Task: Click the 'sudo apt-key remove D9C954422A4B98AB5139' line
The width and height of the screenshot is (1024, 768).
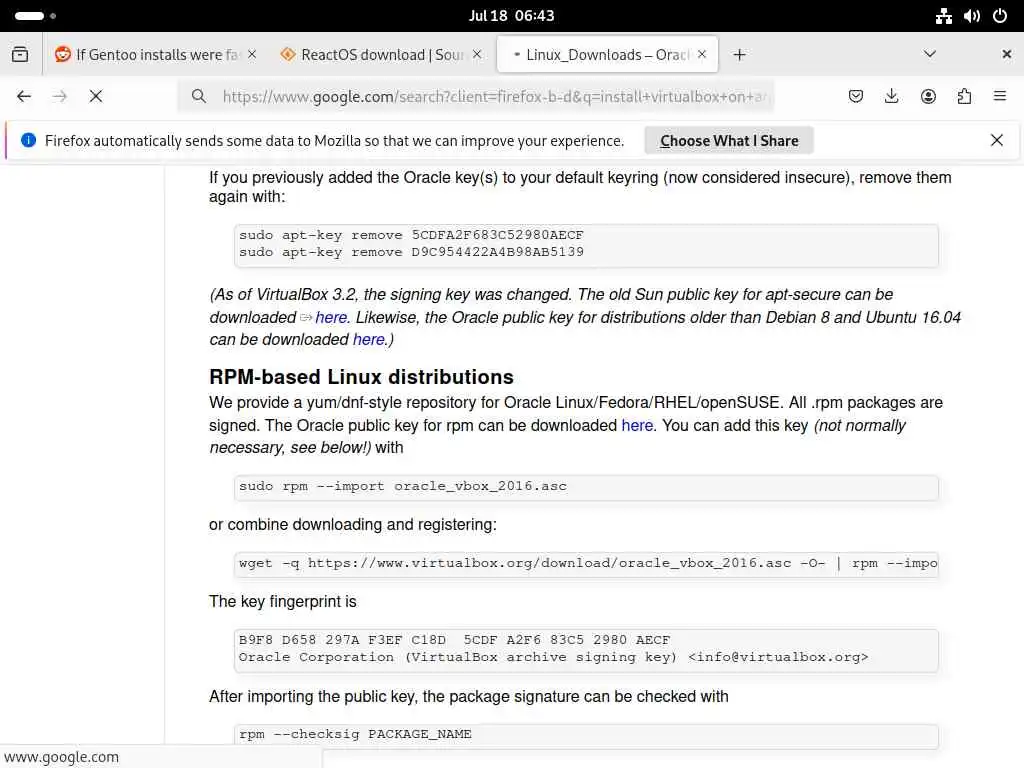Action: (x=411, y=252)
